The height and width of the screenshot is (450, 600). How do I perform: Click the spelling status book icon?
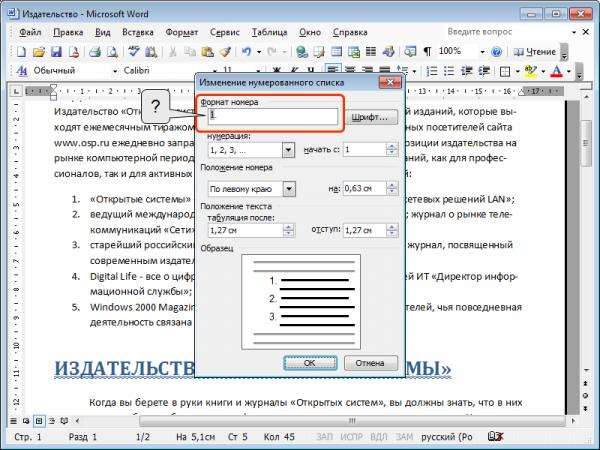[x=495, y=437]
